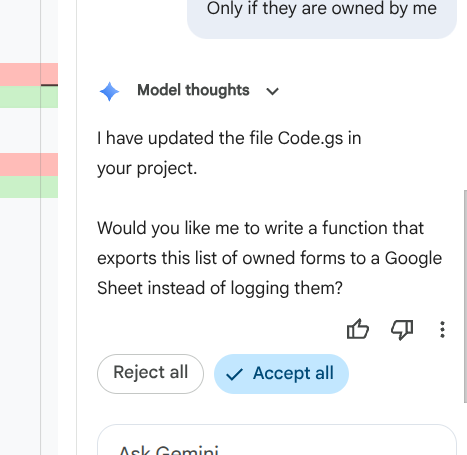Select the 'Only if they are owned by me' message bubble

coord(322,17)
